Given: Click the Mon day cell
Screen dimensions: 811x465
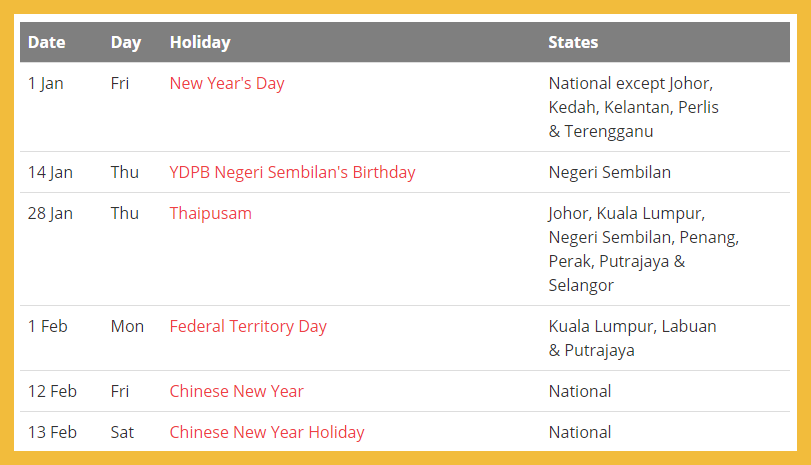Looking at the screenshot, I should coord(127,326).
